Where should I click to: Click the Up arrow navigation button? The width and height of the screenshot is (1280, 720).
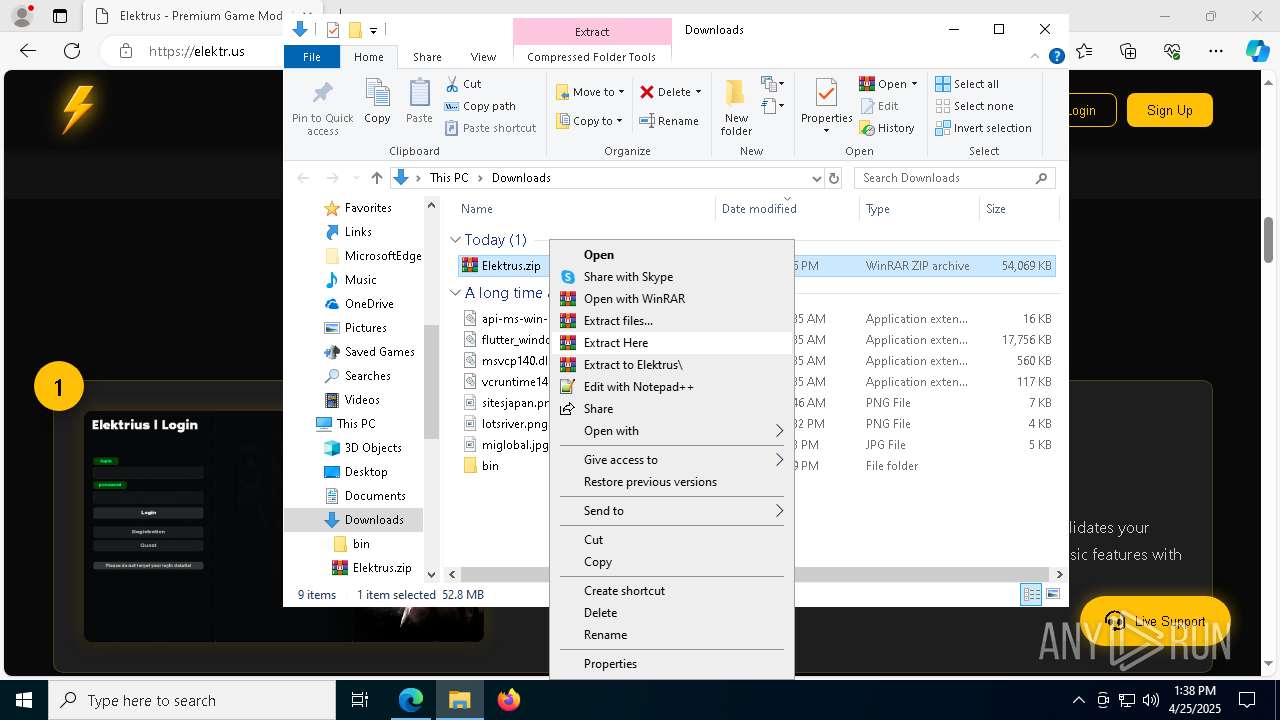376,178
